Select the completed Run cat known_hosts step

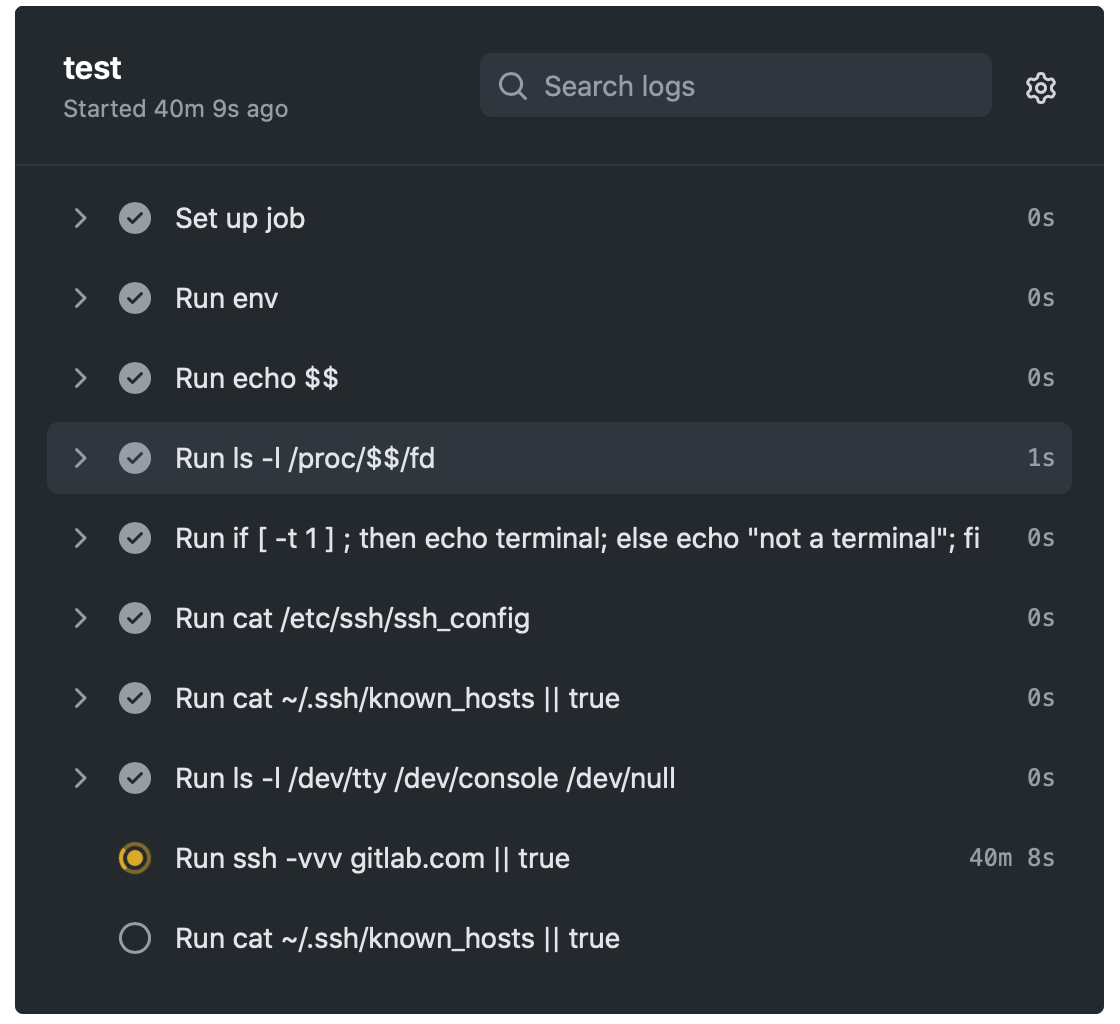[x=397, y=698]
